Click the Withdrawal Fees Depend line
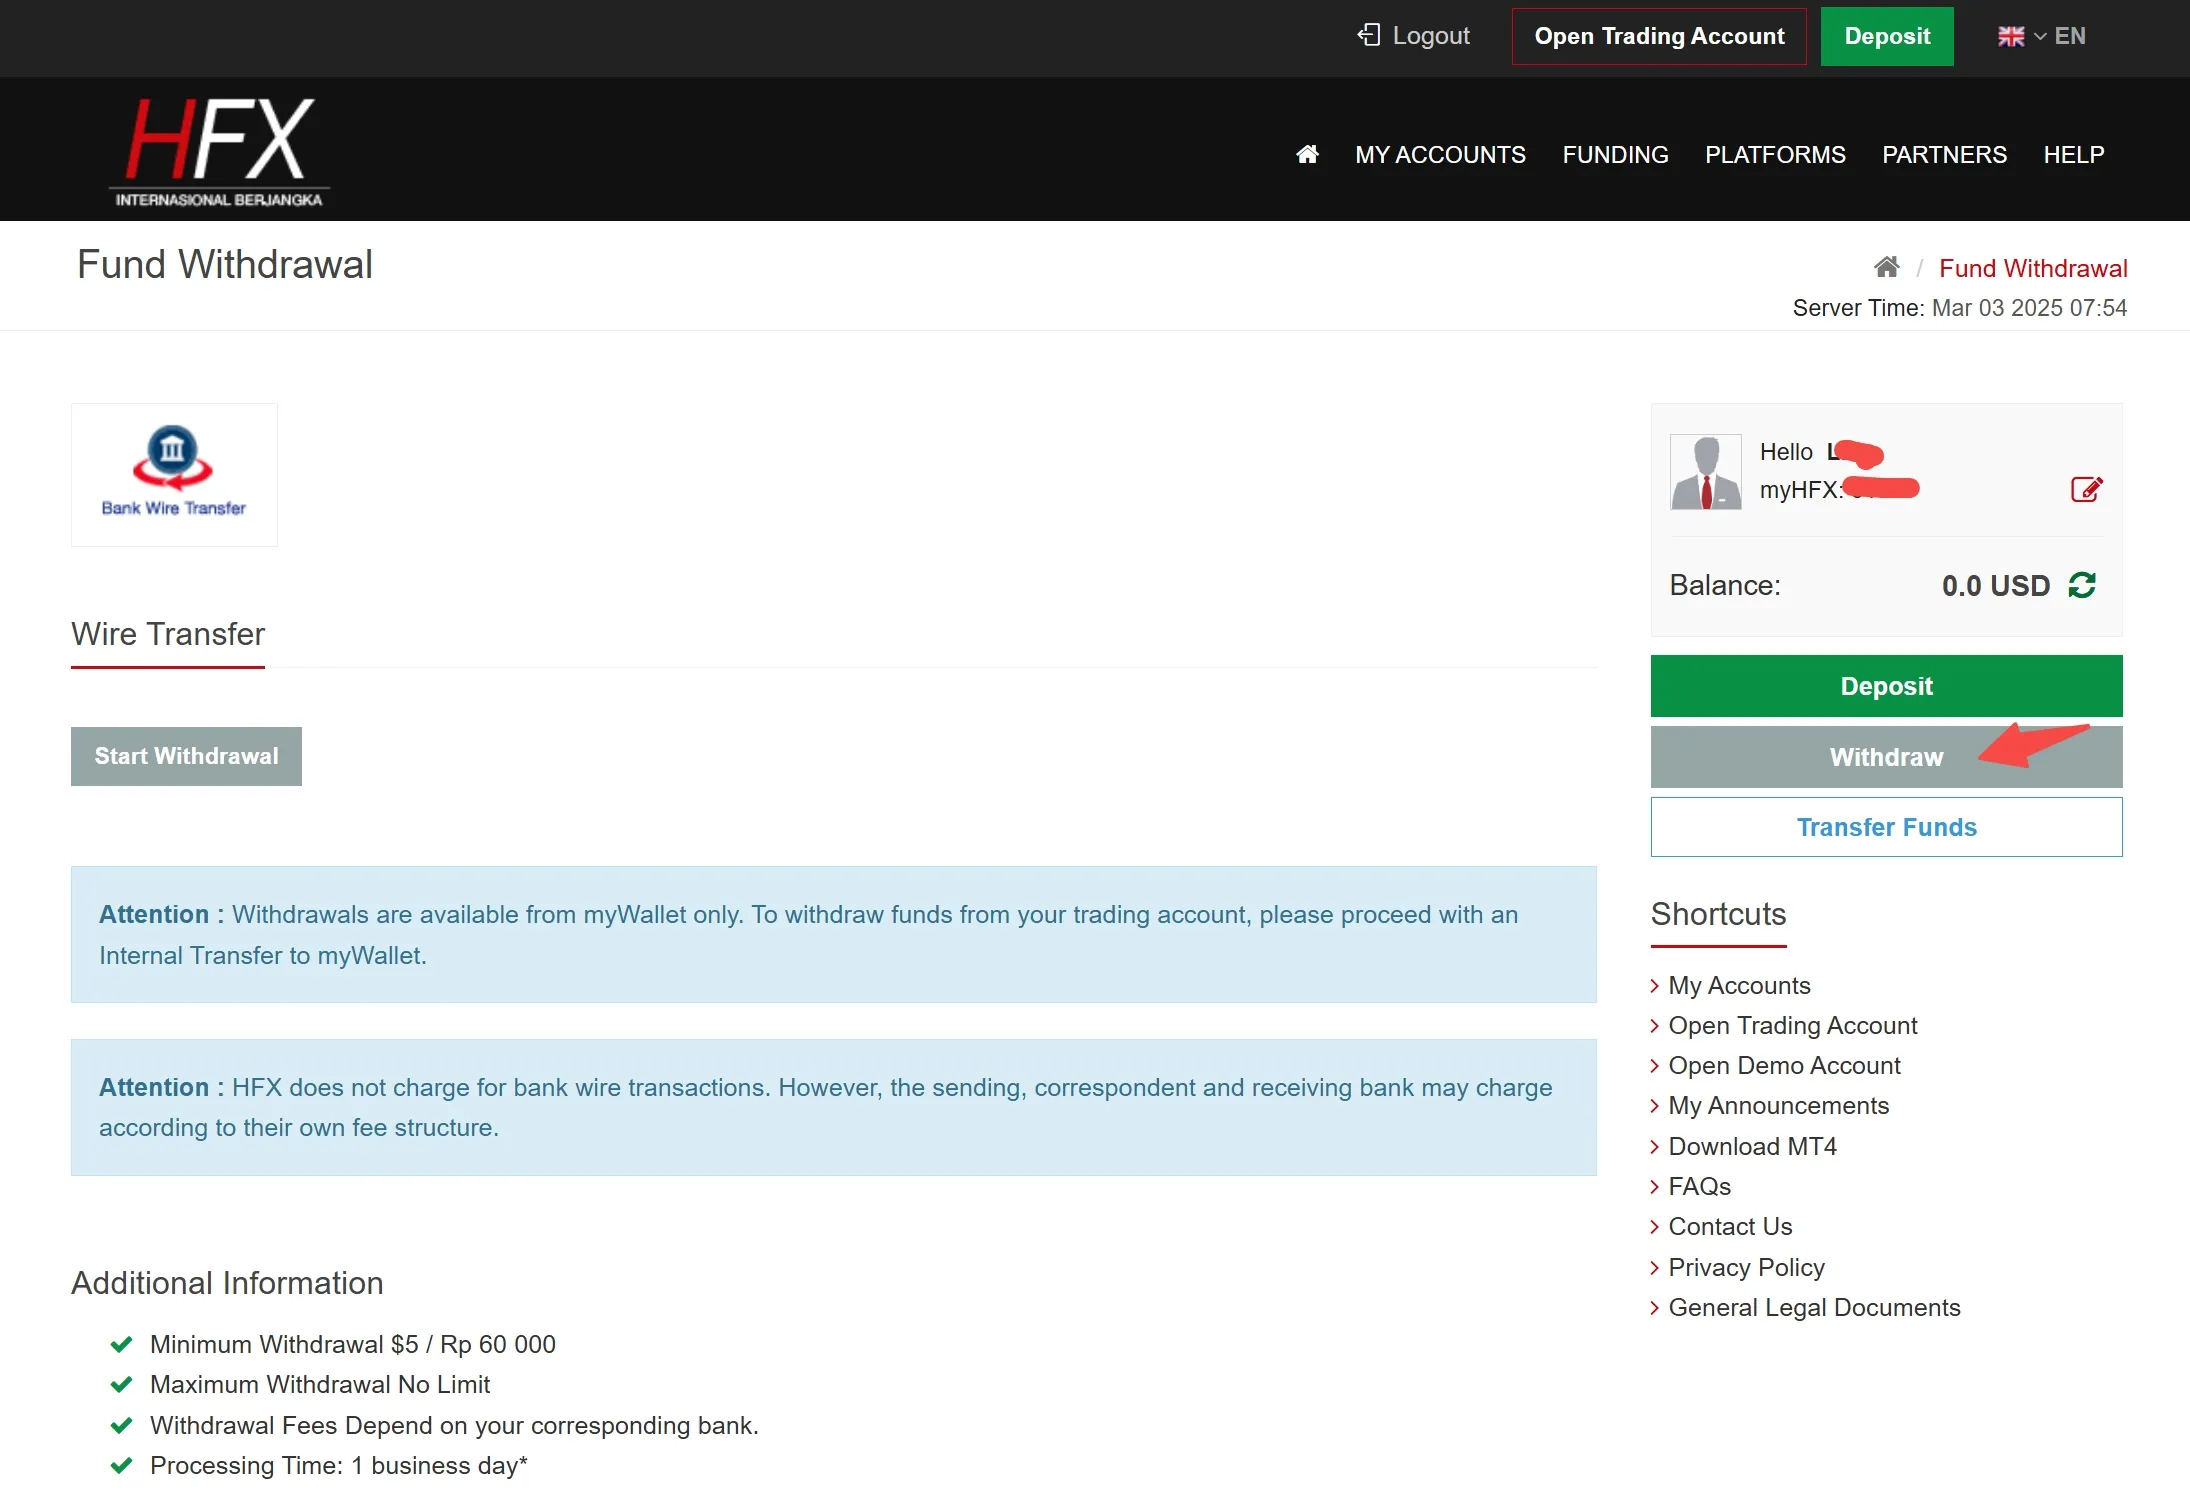The height and width of the screenshot is (1510, 2190). [x=454, y=1426]
